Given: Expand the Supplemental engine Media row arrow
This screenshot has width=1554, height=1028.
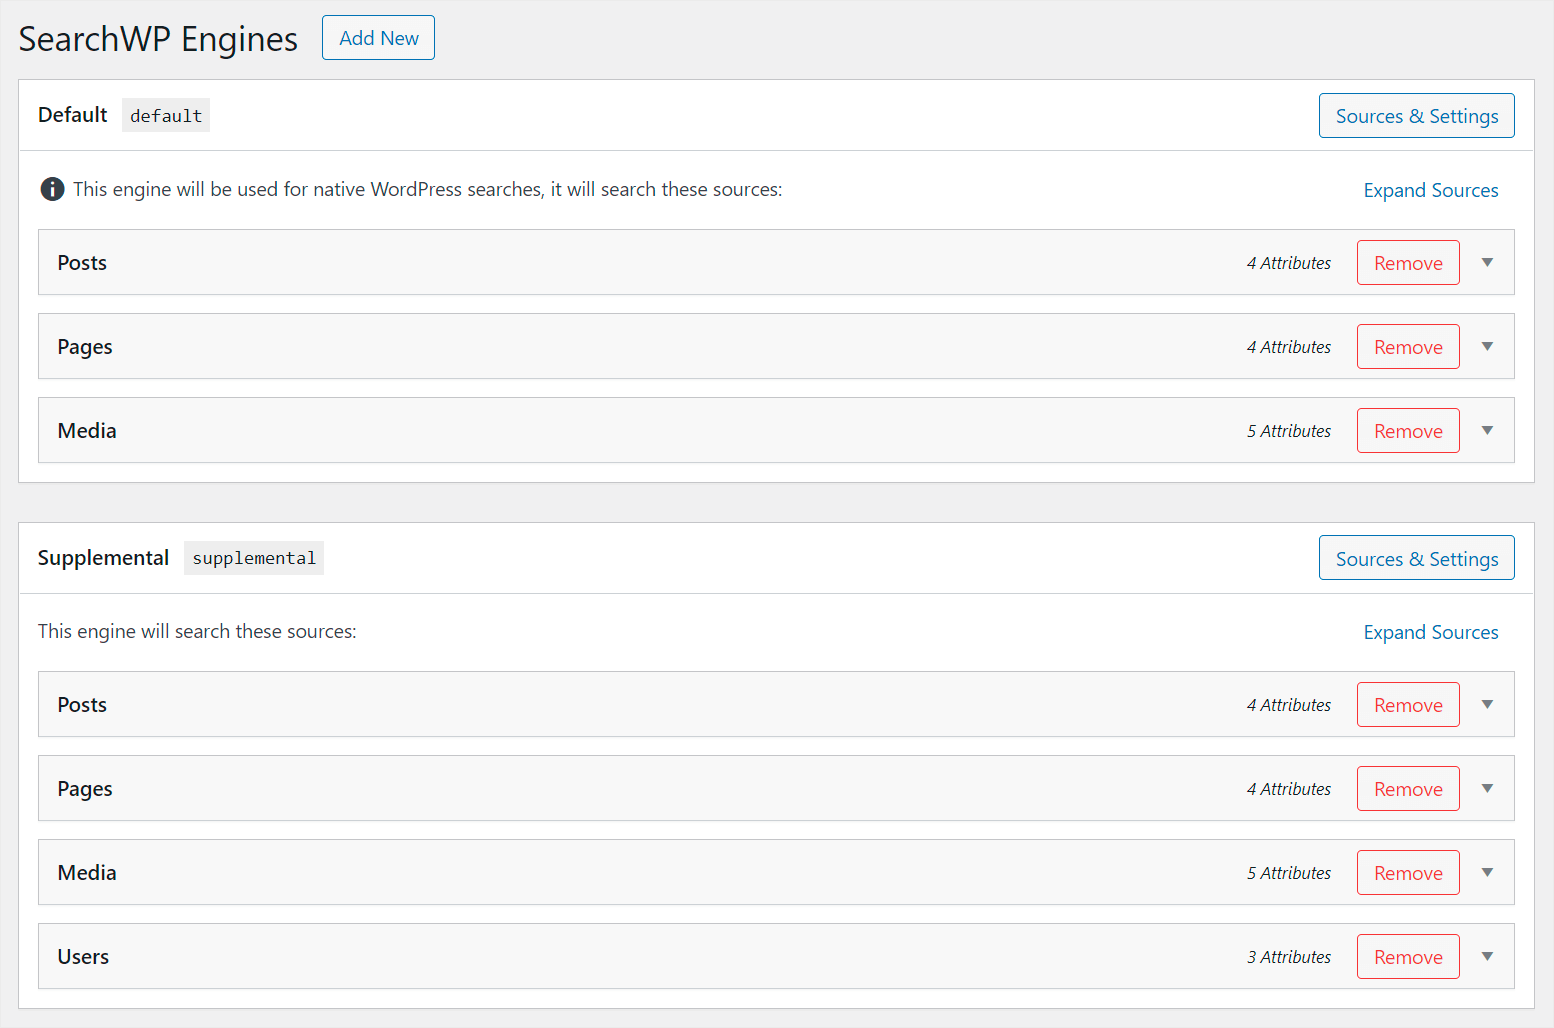Looking at the screenshot, I should 1487,873.
